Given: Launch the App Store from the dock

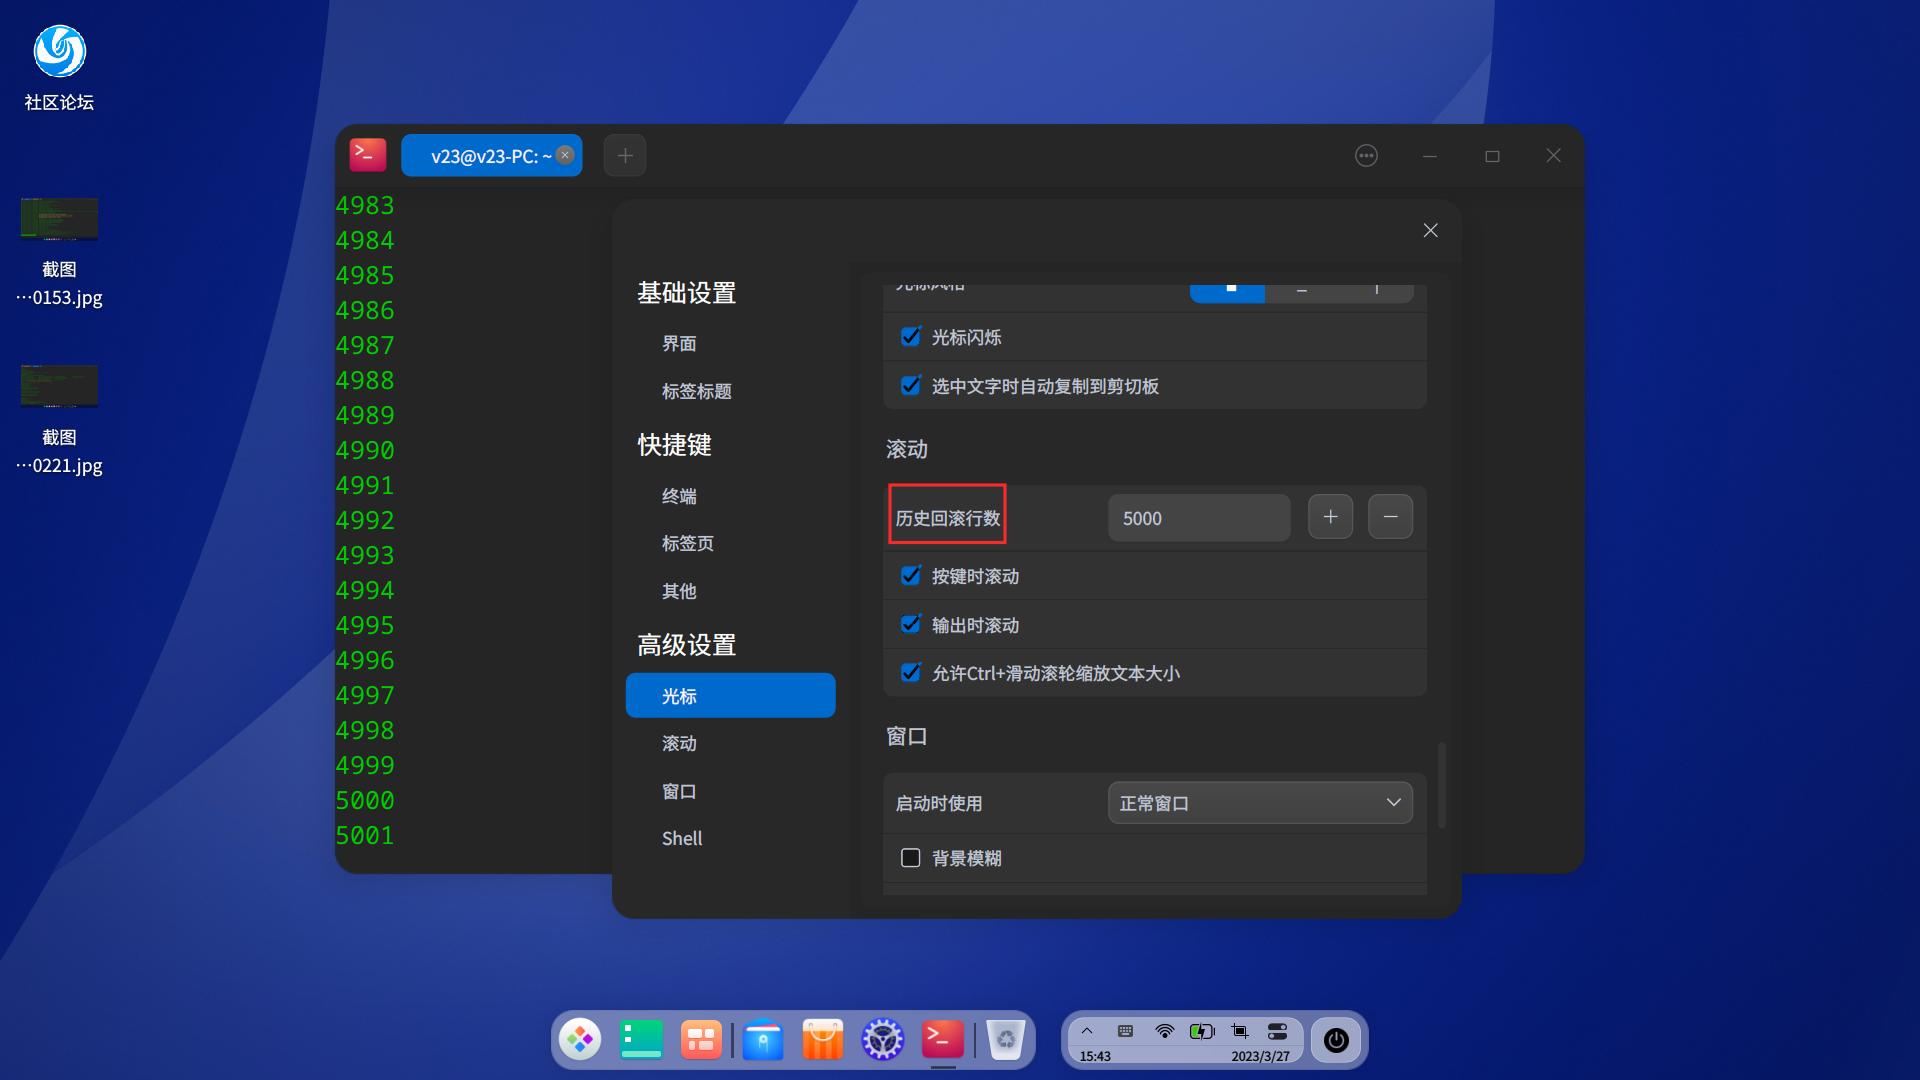Looking at the screenshot, I should tap(822, 1039).
